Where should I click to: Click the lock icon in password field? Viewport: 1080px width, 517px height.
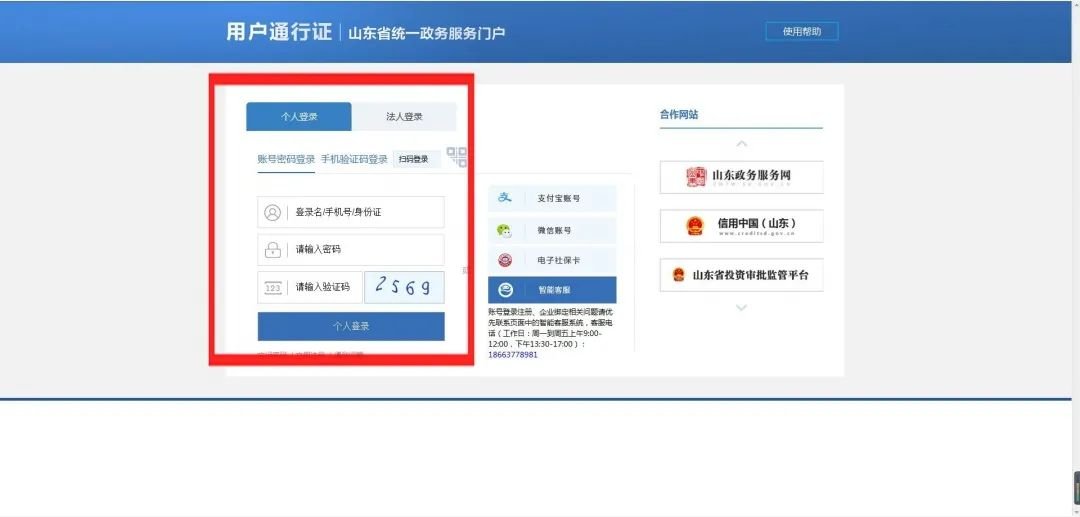[272, 249]
